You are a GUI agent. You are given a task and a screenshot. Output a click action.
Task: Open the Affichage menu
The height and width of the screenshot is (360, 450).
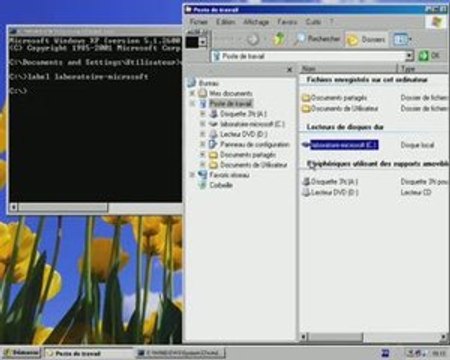click(256, 22)
